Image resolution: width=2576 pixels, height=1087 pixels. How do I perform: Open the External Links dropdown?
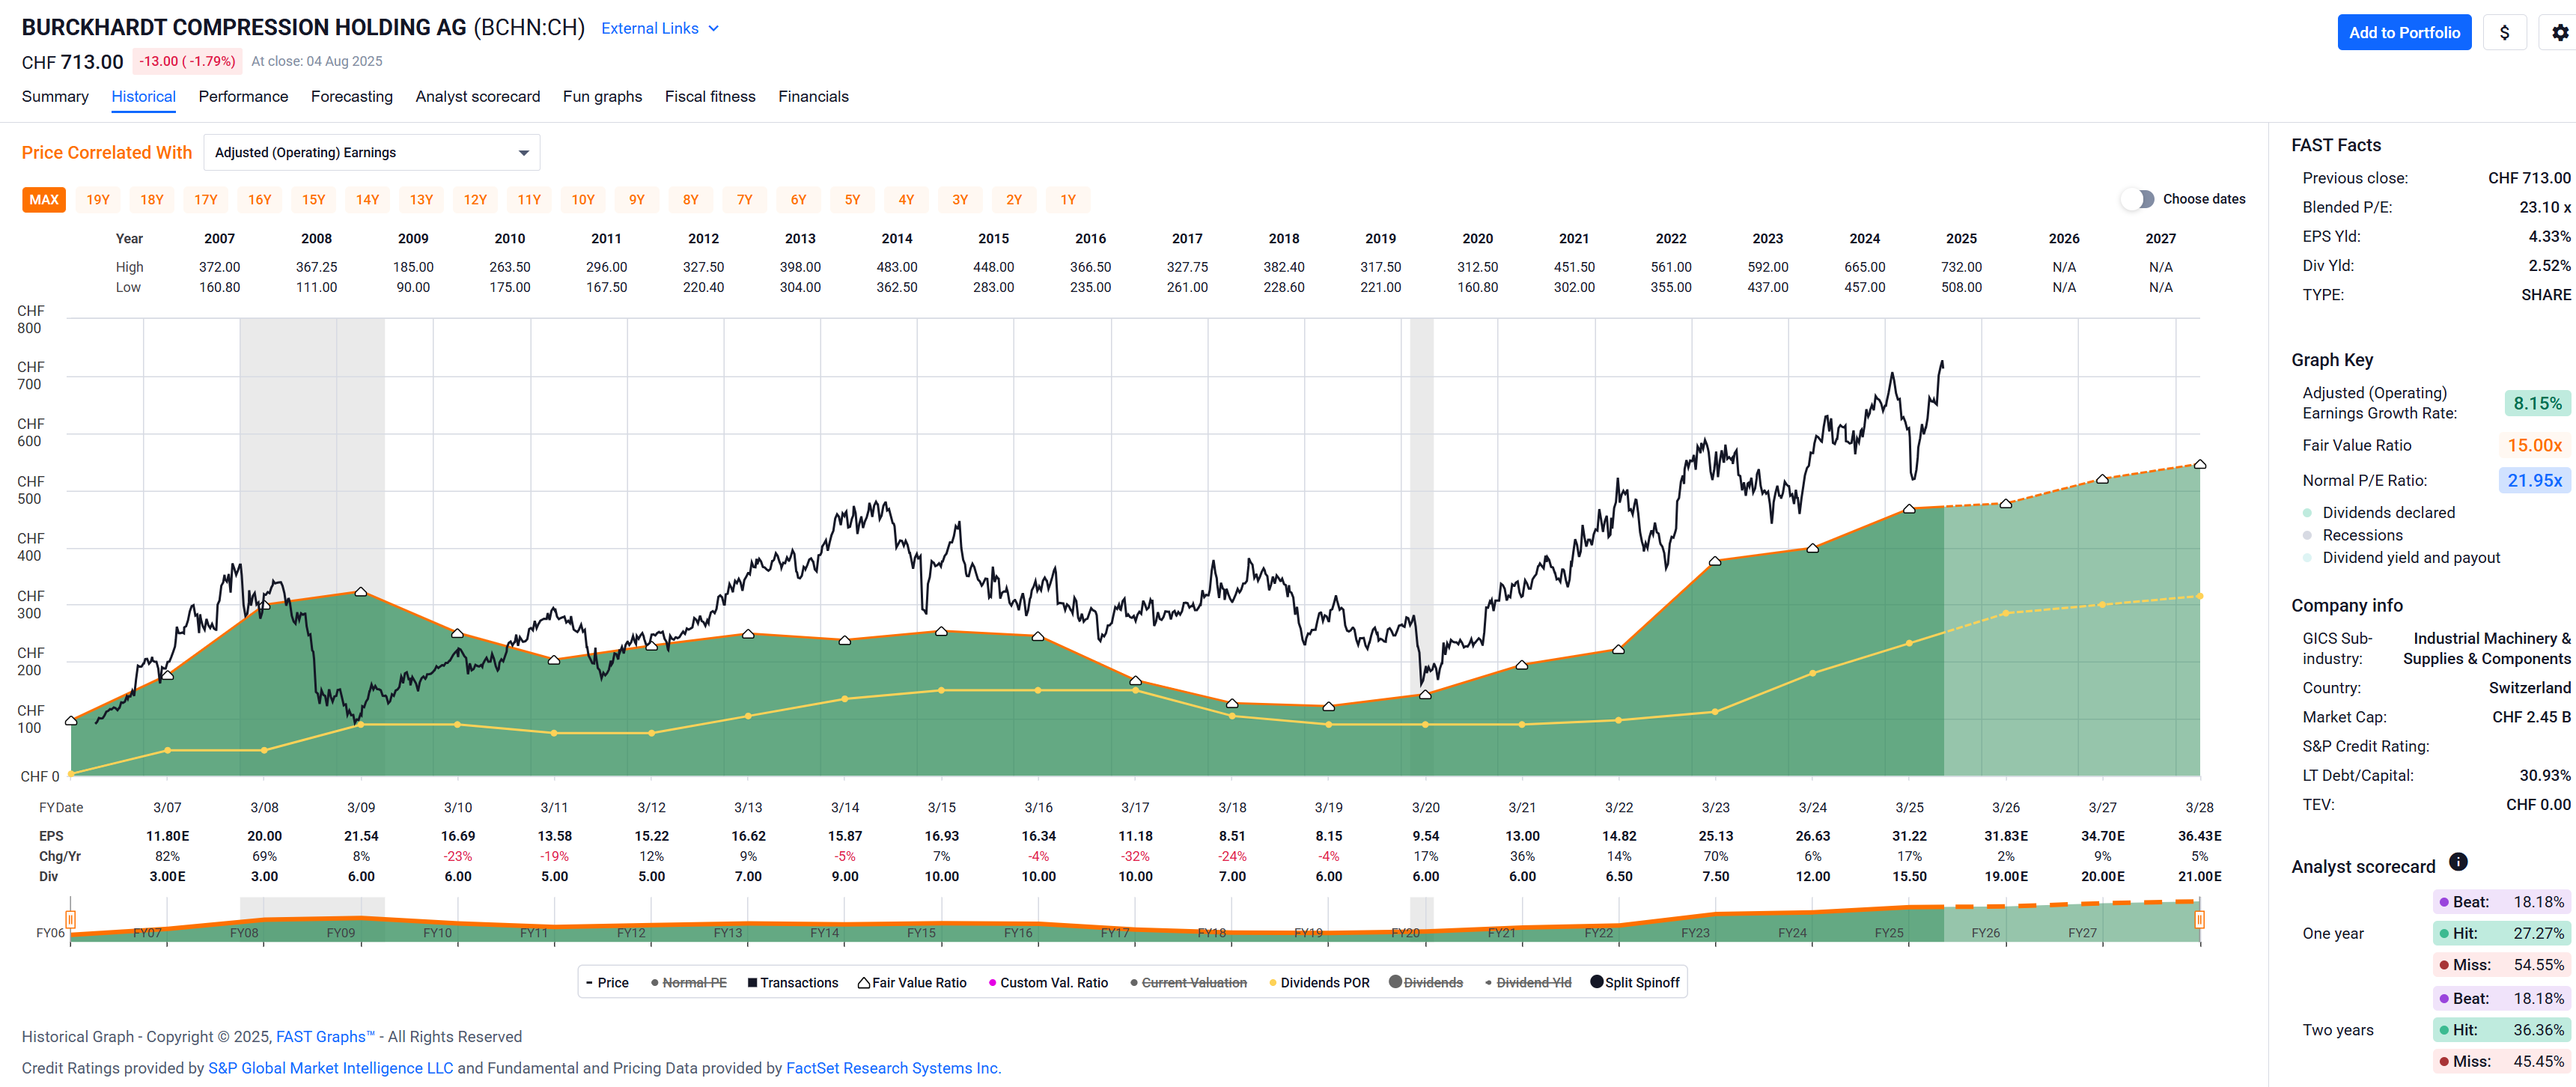click(660, 28)
